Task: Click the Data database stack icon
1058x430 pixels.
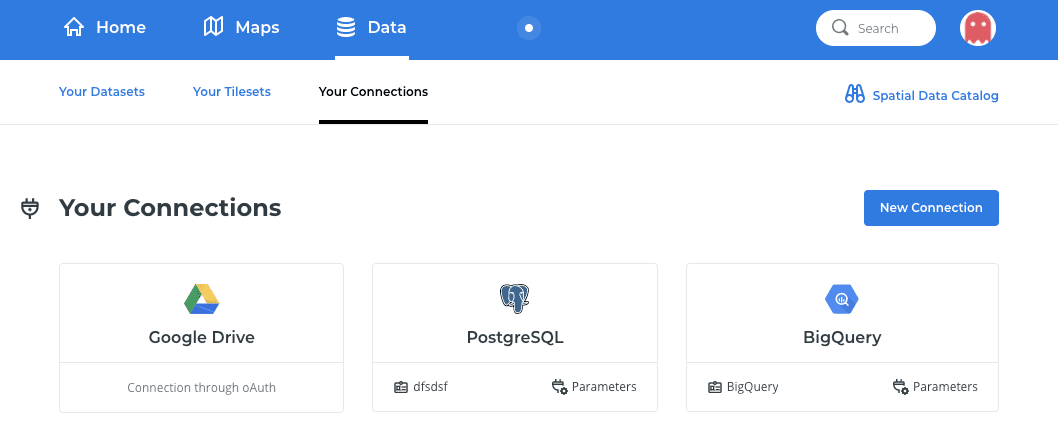Action: click(345, 28)
